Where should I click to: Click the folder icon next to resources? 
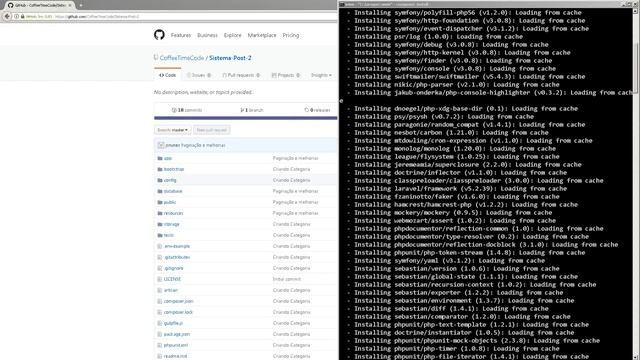pos(160,213)
